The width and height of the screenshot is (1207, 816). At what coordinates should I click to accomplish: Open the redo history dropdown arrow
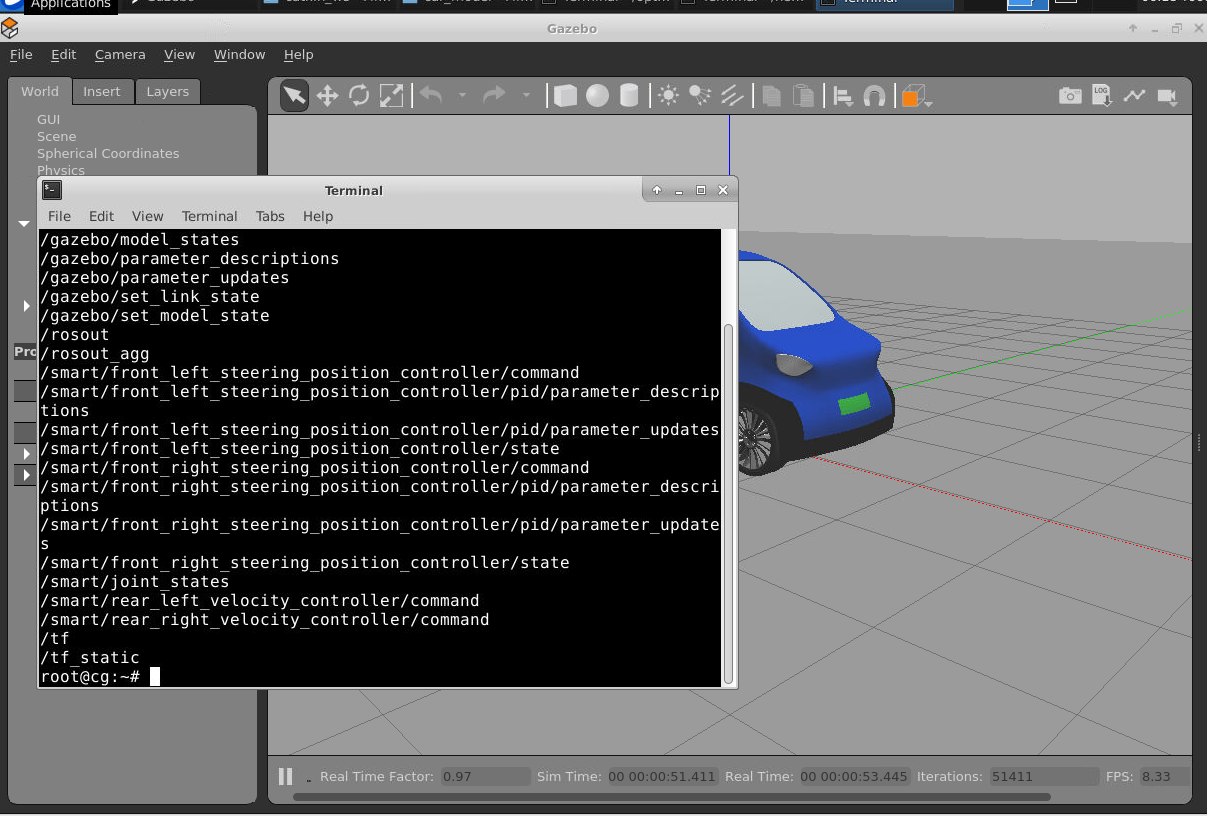point(526,95)
